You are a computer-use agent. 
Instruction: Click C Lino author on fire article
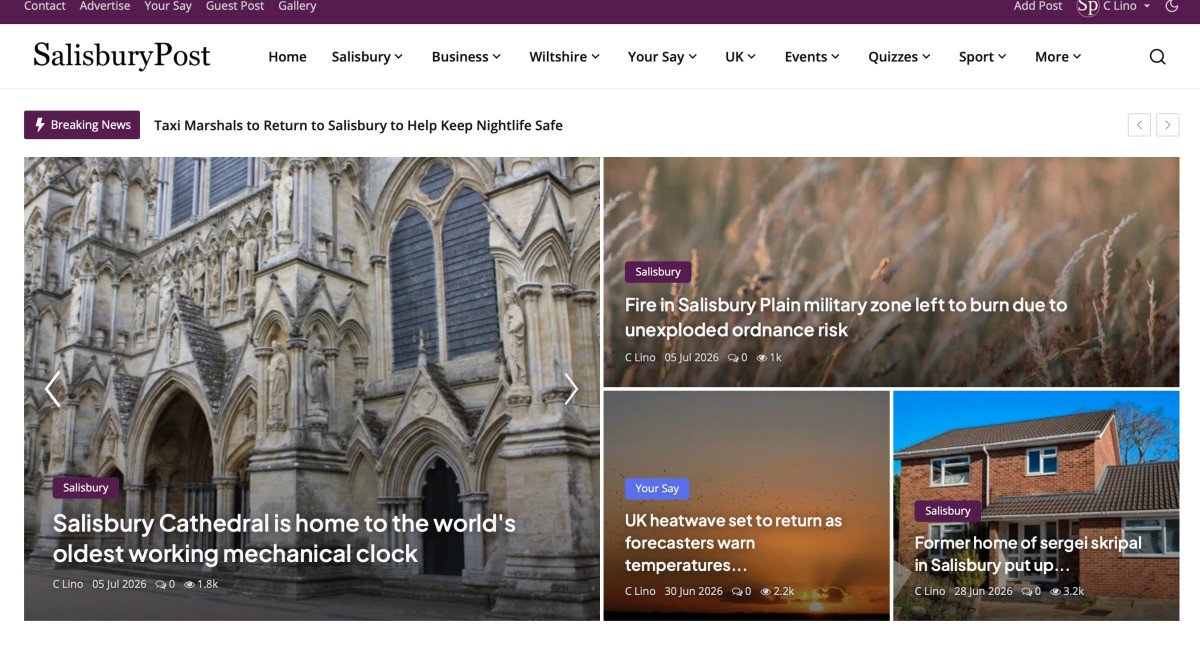tap(640, 358)
